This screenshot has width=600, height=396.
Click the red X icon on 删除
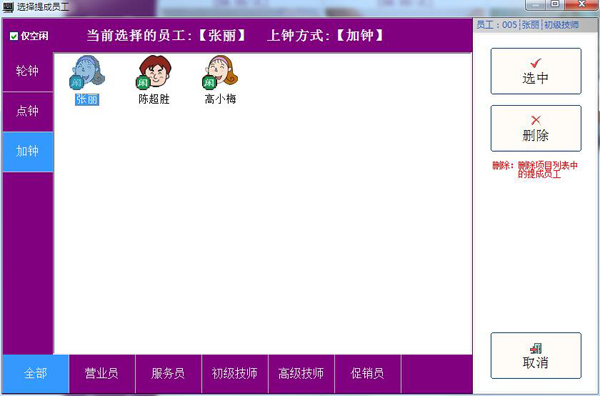[536, 120]
